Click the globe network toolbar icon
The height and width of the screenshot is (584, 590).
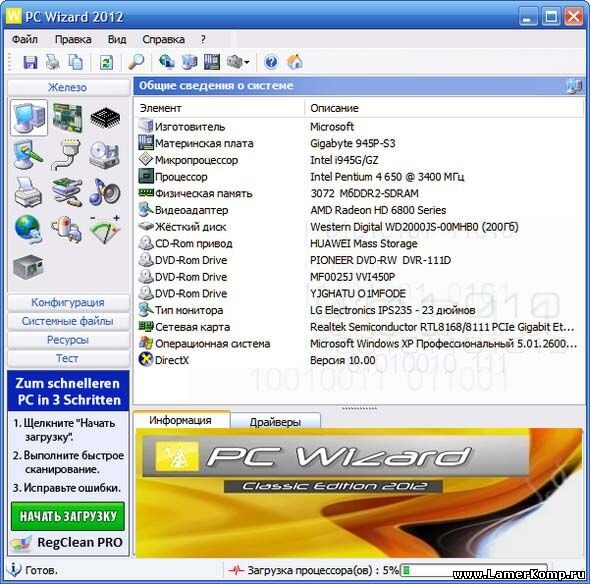click(x=167, y=62)
